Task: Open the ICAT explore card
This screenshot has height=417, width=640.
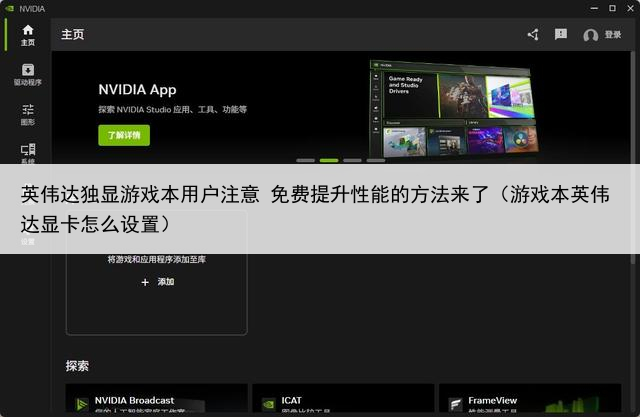Action: [343, 401]
